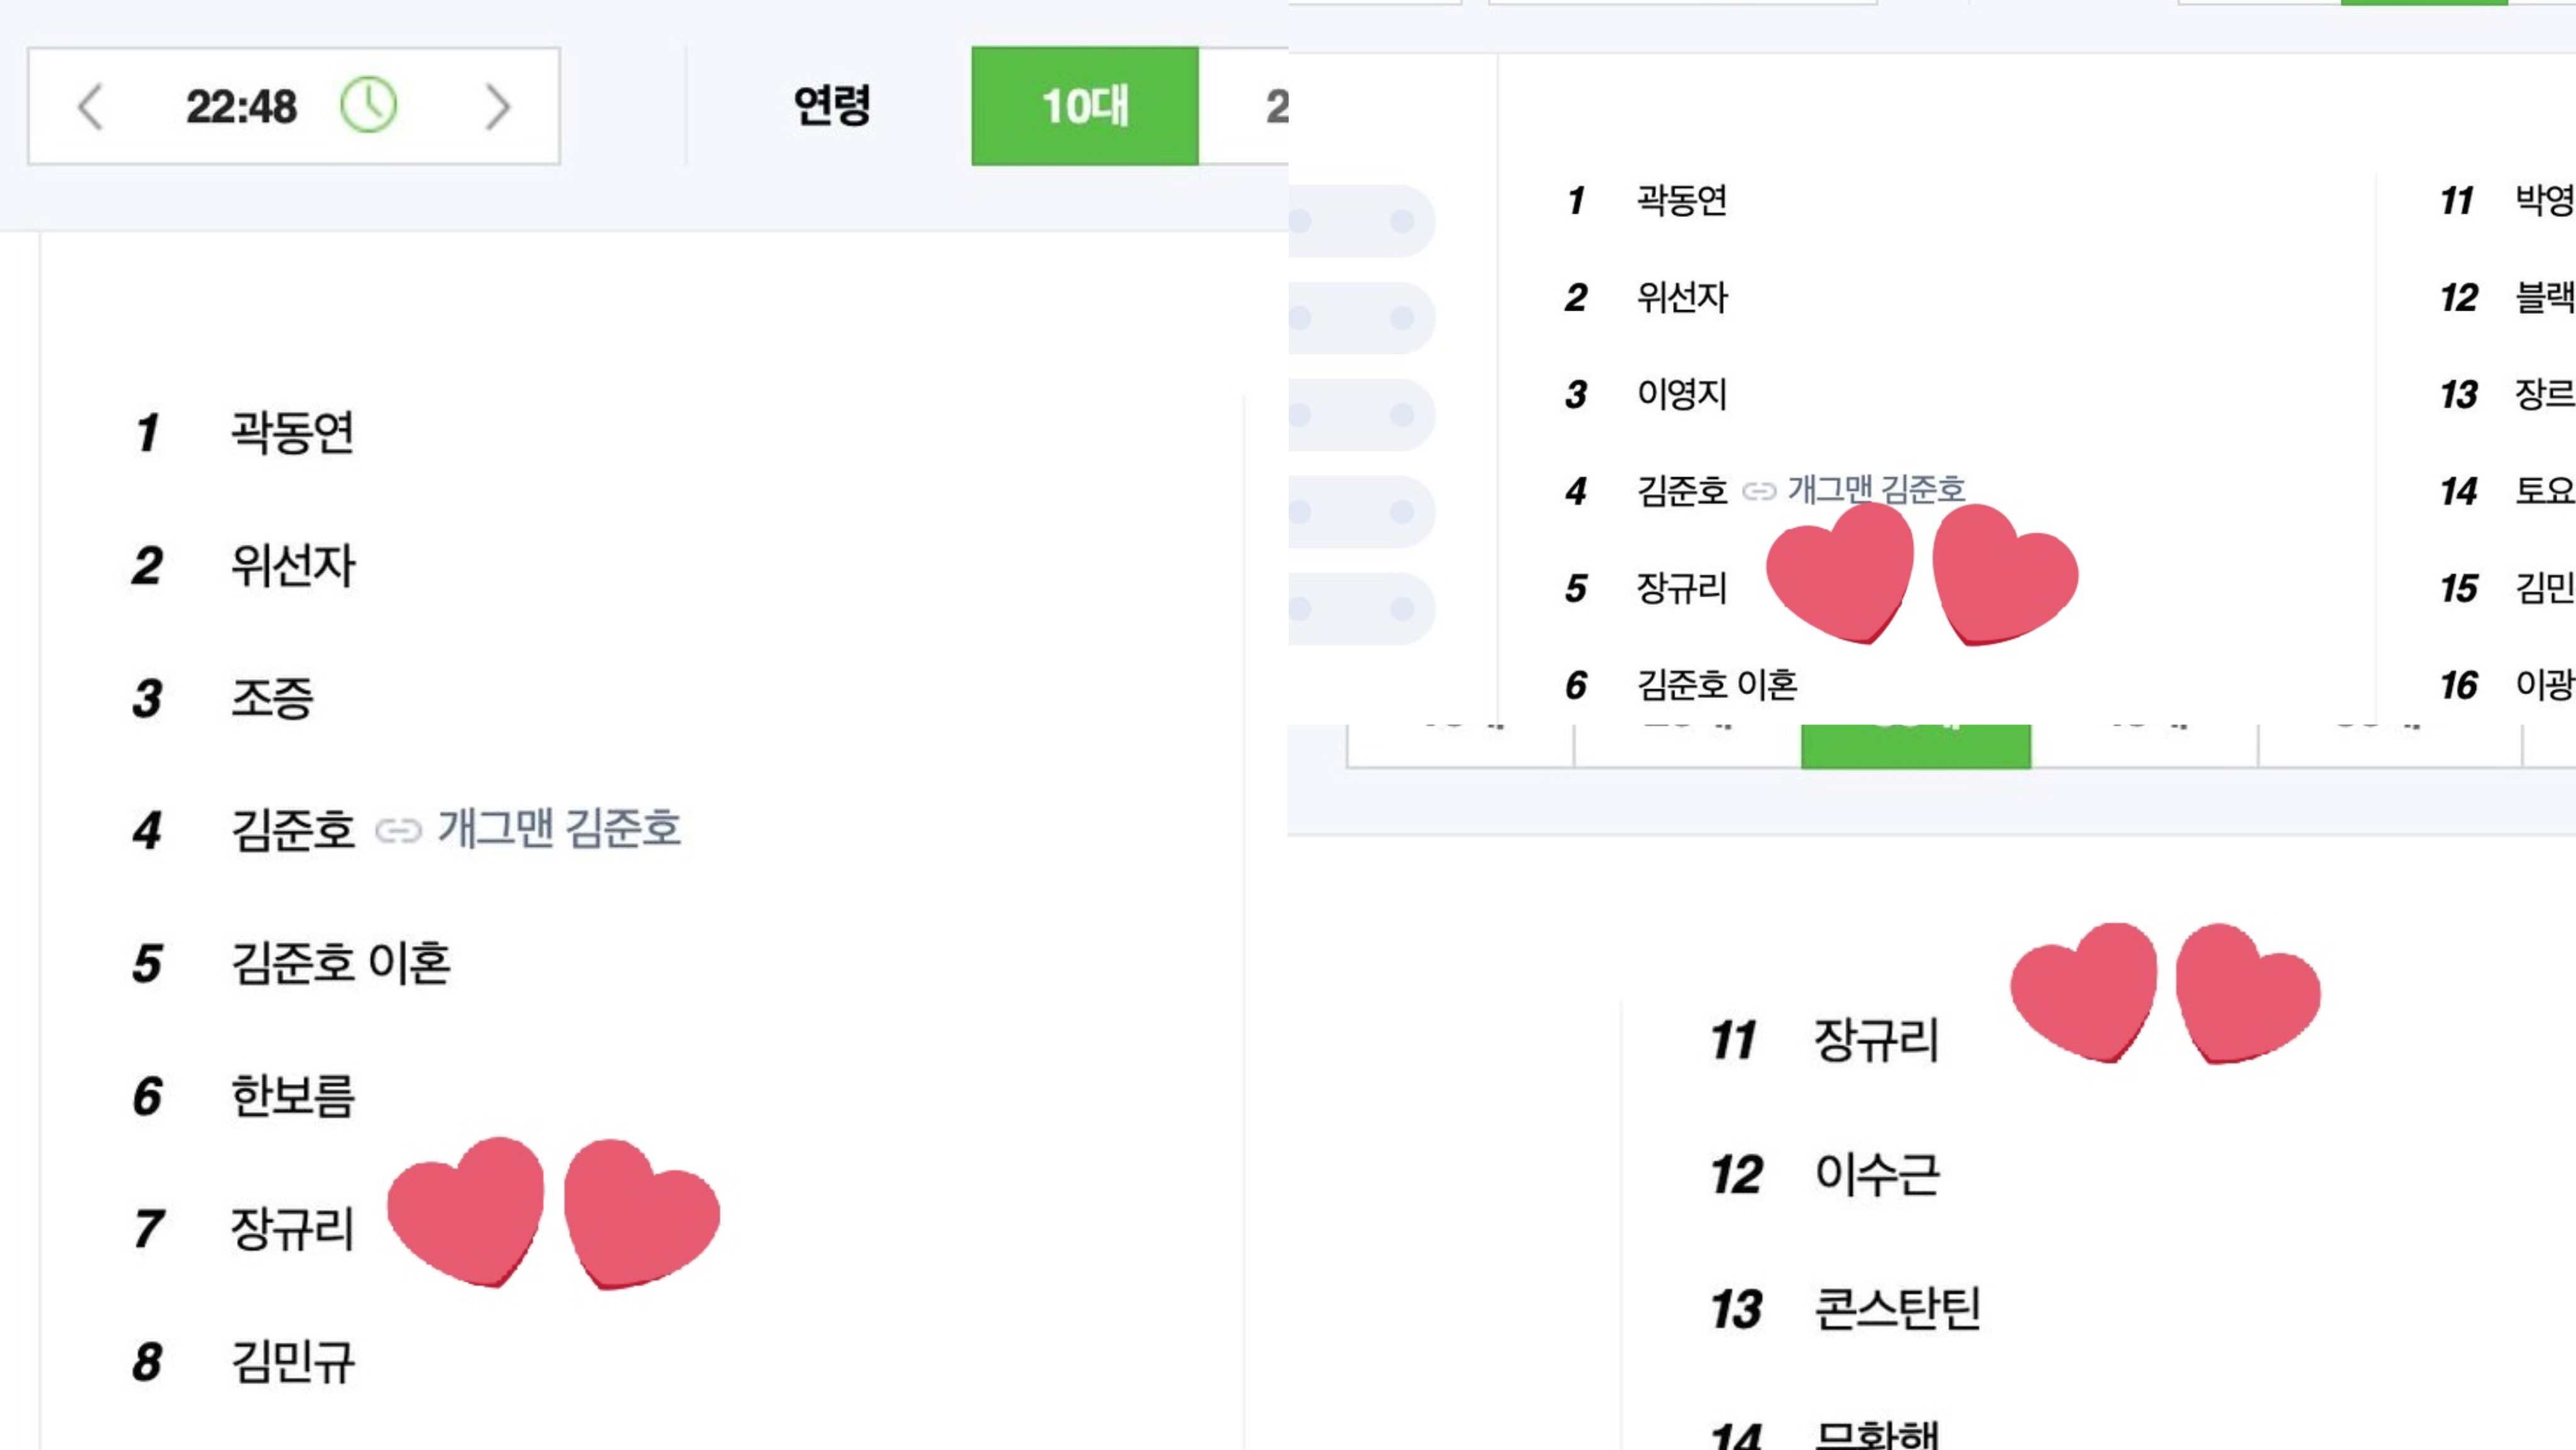Click the previous time arrow

[90, 107]
